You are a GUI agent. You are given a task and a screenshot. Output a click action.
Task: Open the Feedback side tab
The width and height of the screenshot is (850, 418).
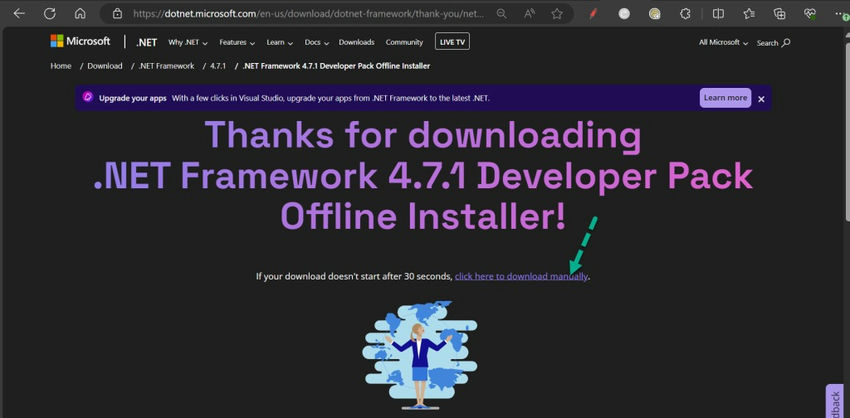[x=834, y=402]
